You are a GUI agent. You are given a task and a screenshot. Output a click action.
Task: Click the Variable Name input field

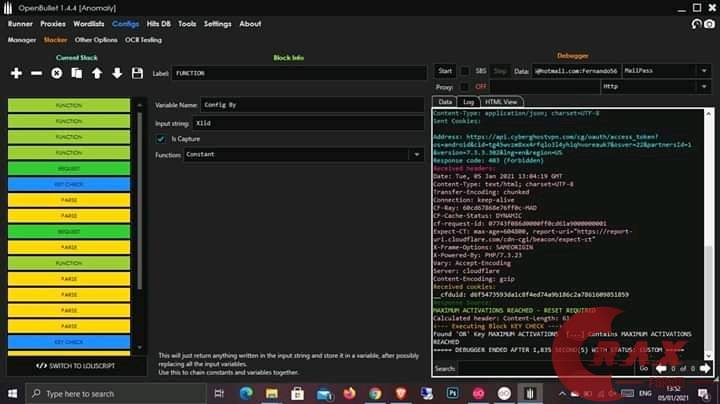coord(312,105)
